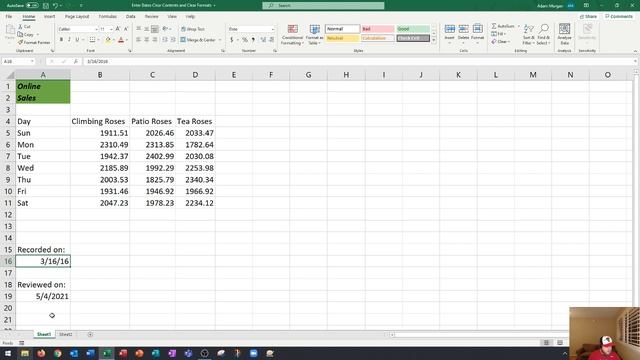Screen dimensions: 640x360
Task: Open Format as Table menu
Action: click(314, 35)
